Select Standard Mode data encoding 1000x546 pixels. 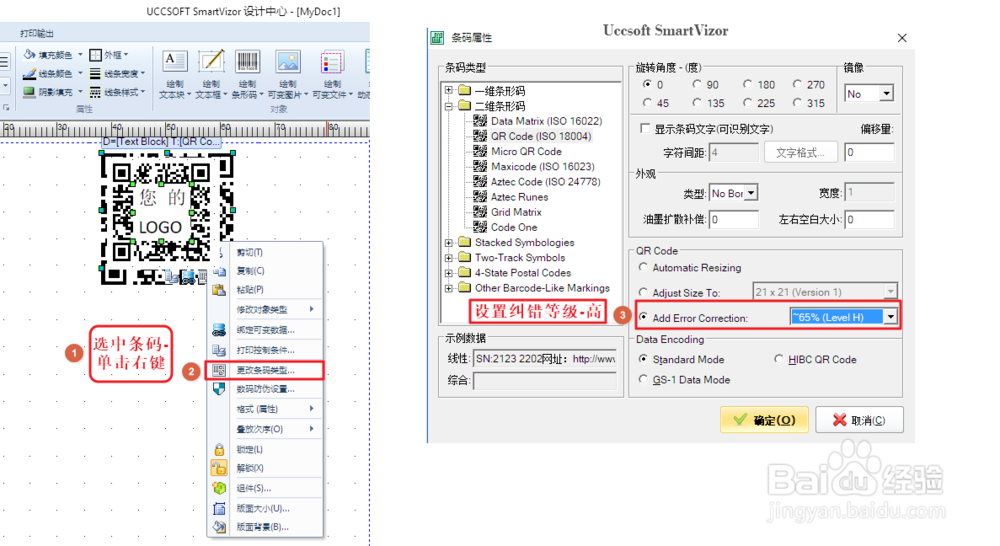coord(643,359)
